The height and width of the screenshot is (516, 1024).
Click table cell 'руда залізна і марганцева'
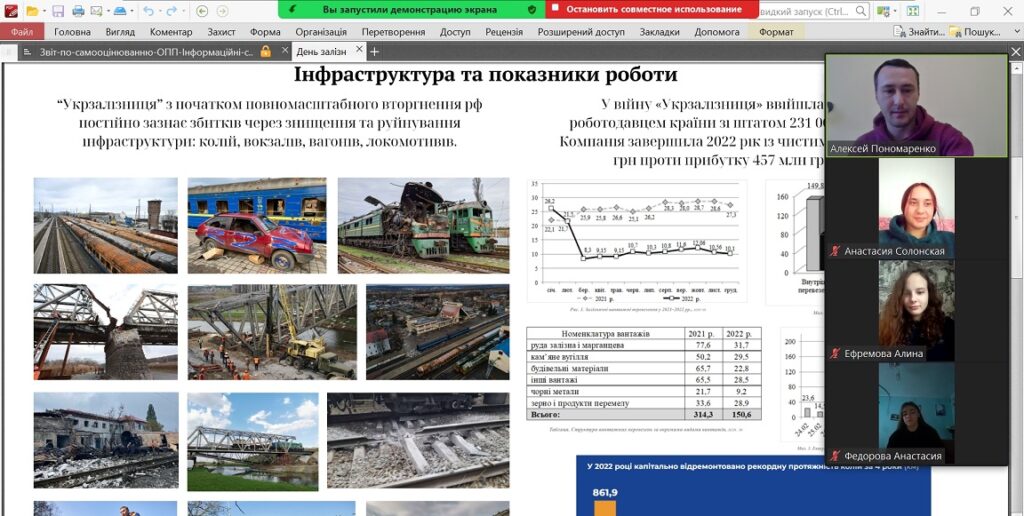tap(605, 345)
